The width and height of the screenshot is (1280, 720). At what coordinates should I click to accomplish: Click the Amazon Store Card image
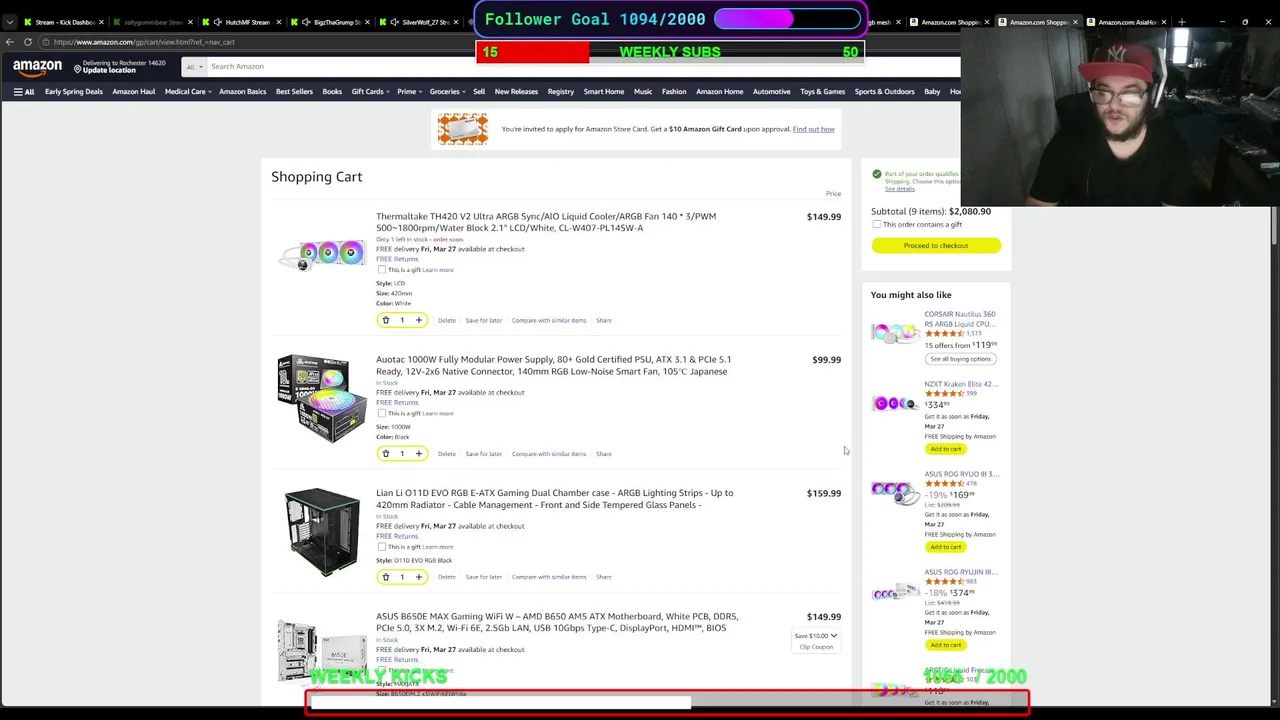(x=463, y=129)
